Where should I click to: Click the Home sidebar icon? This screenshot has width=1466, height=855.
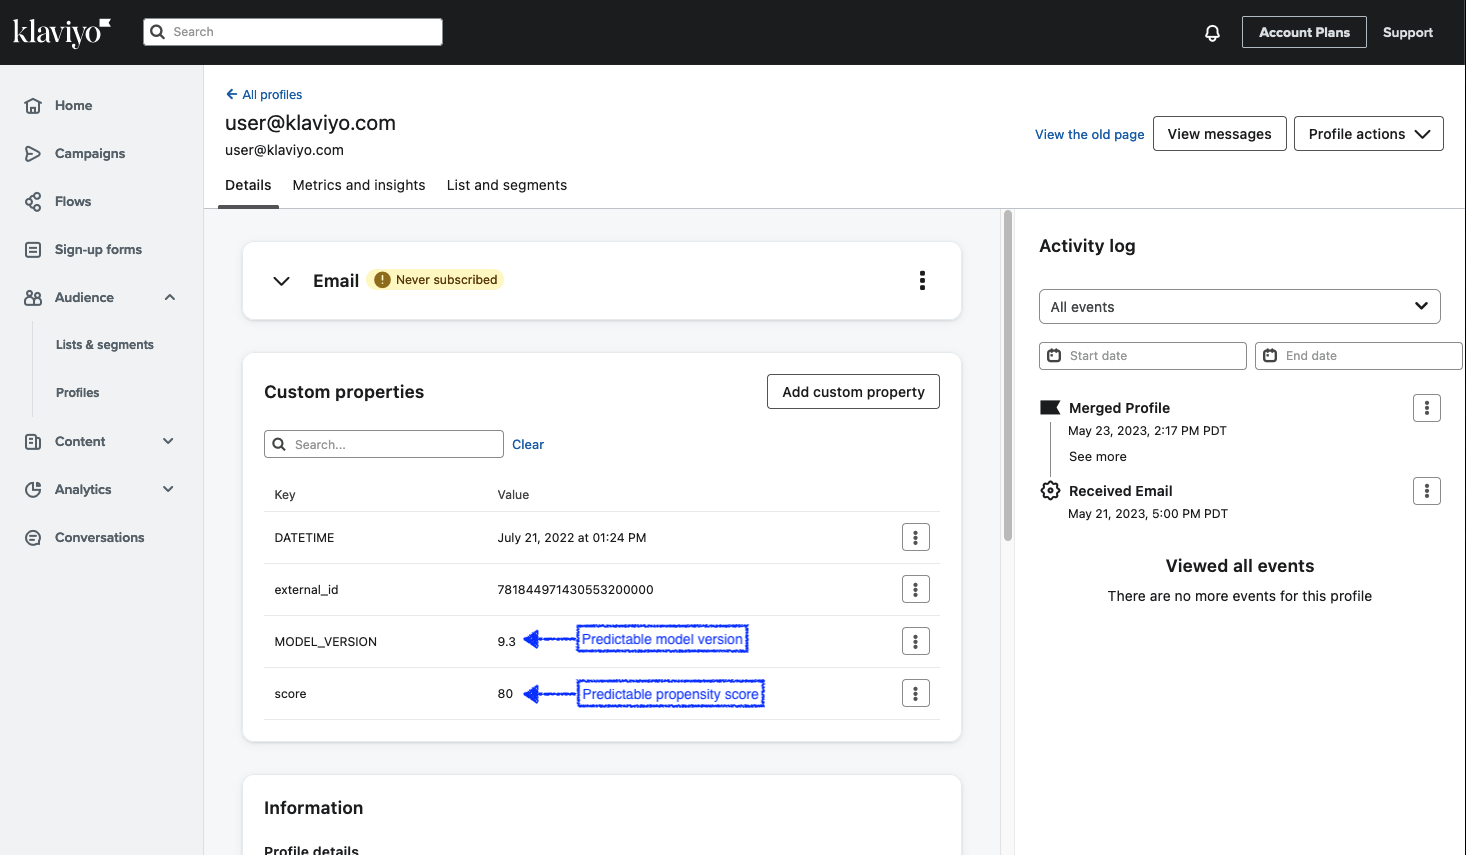[33, 106]
